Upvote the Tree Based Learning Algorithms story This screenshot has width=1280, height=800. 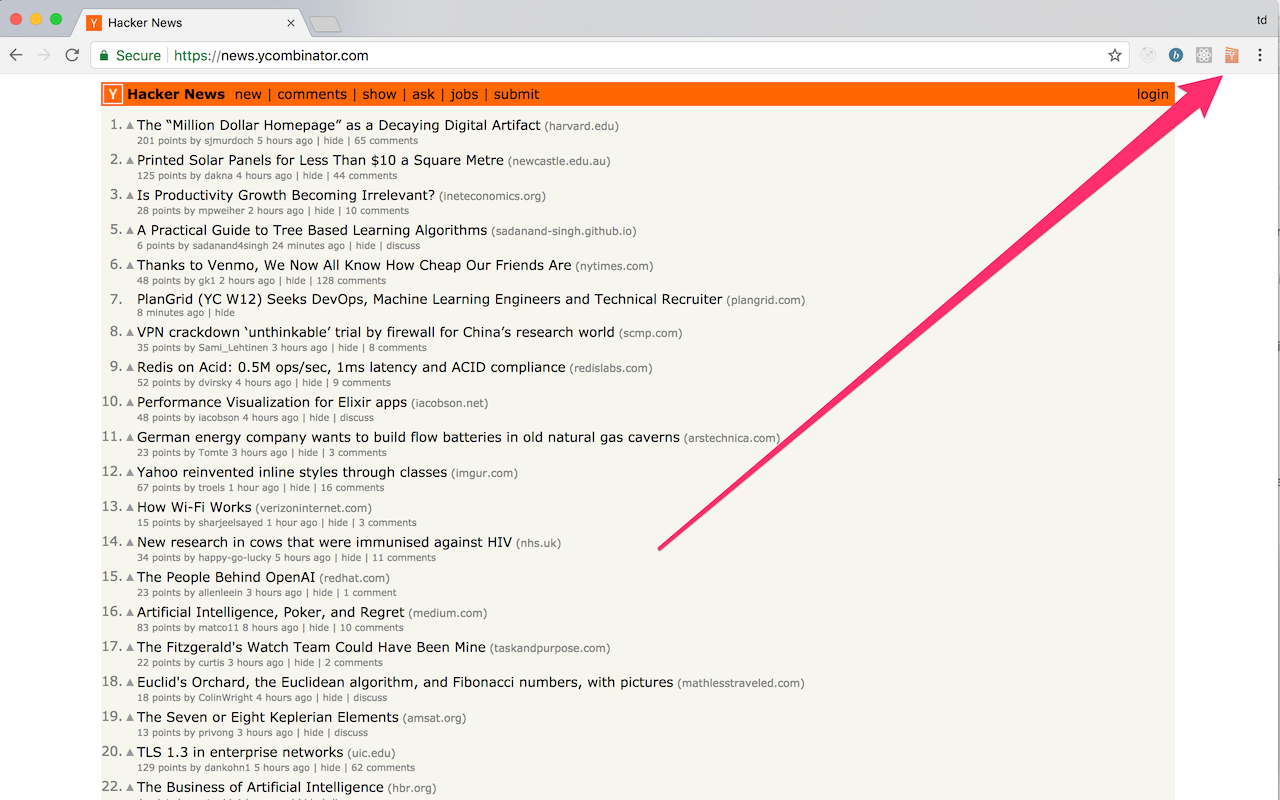130,231
